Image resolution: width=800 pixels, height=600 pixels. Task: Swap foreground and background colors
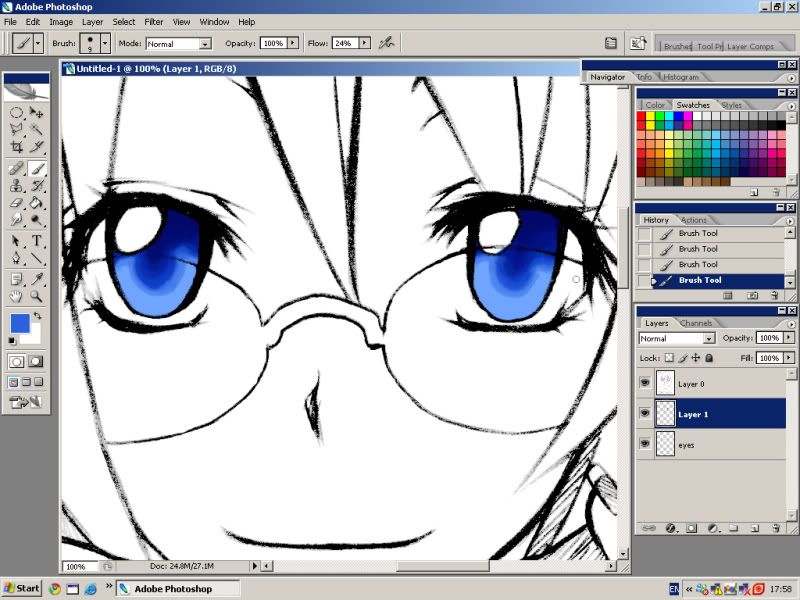pos(38,316)
